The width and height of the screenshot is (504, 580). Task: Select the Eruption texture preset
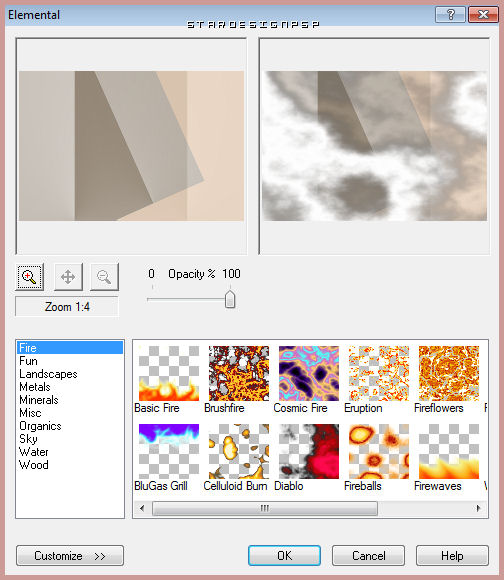[379, 373]
